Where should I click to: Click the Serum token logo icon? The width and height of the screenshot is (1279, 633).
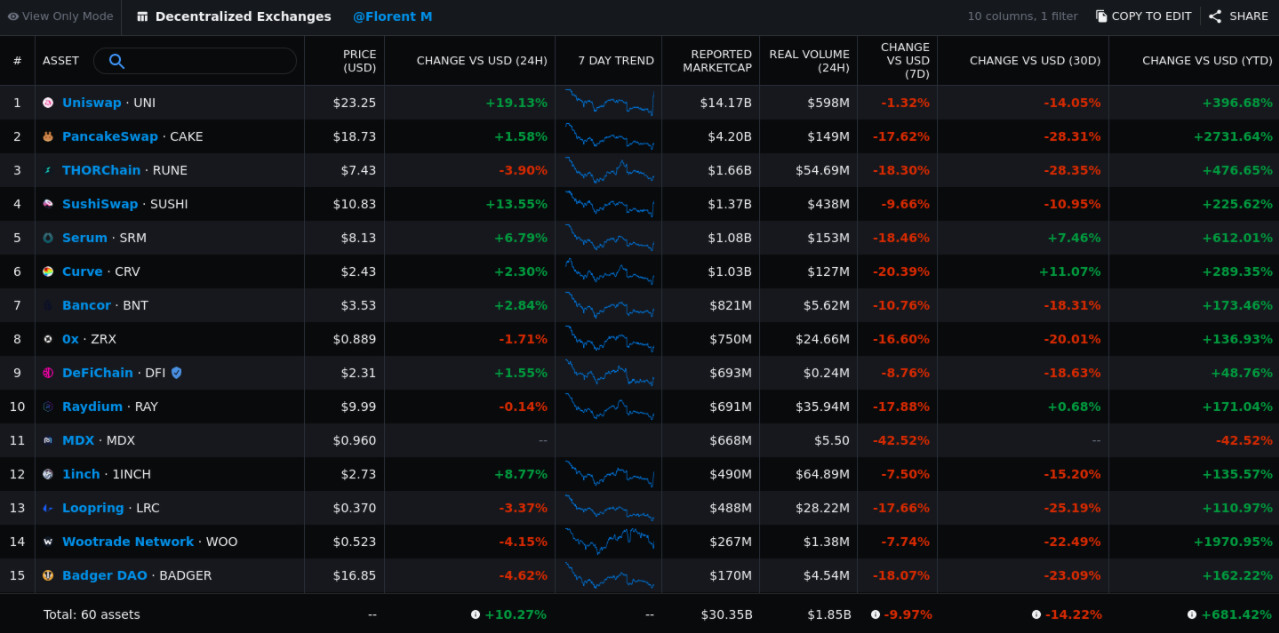tap(48, 238)
